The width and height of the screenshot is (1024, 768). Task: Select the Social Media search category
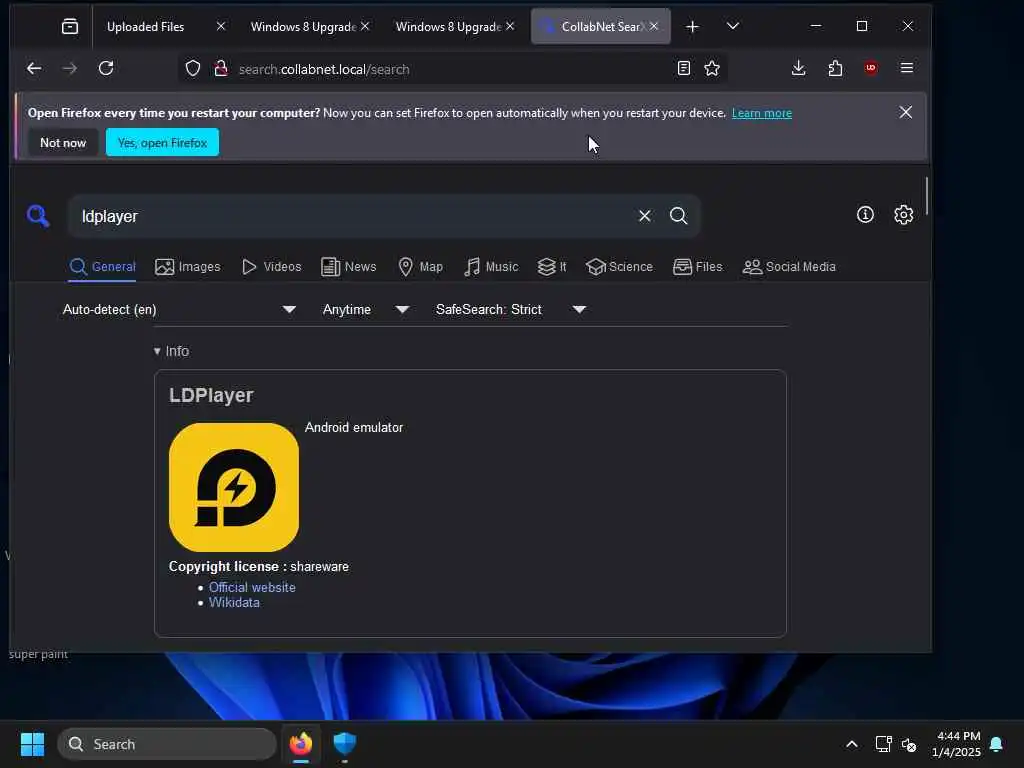tap(789, 266)
